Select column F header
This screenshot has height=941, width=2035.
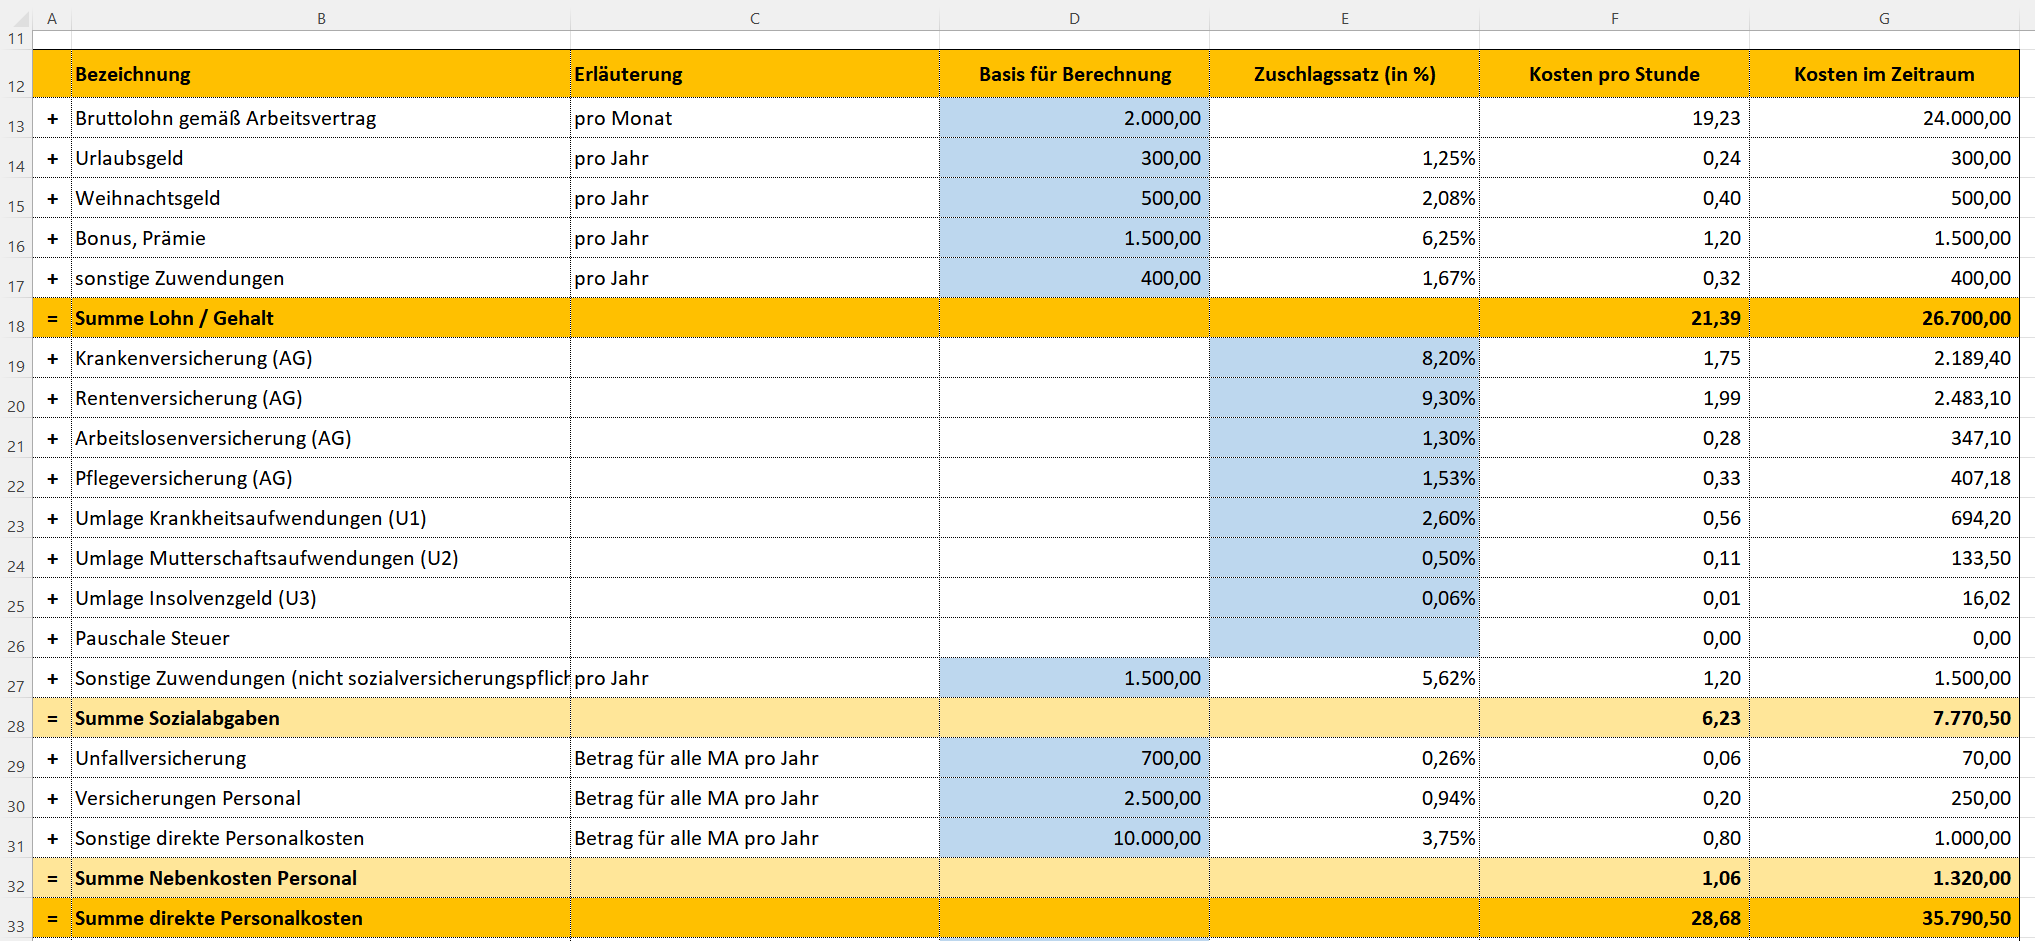click(1614, 18)
